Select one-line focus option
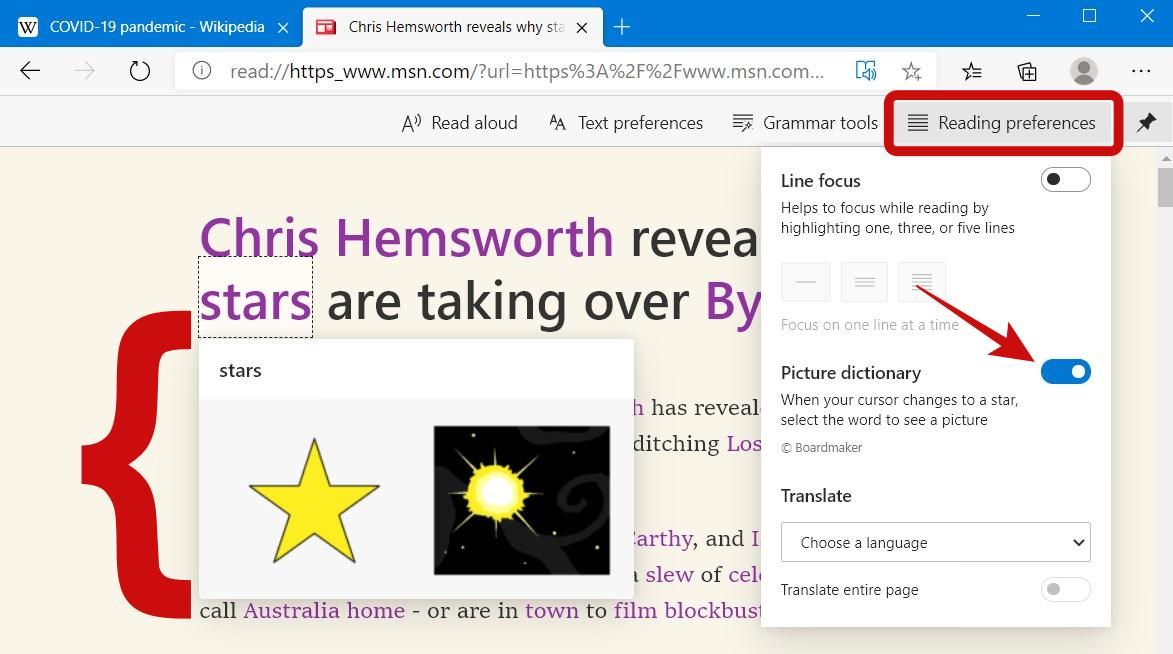Viewport: 1173px width, 654px height. [806, 282]
